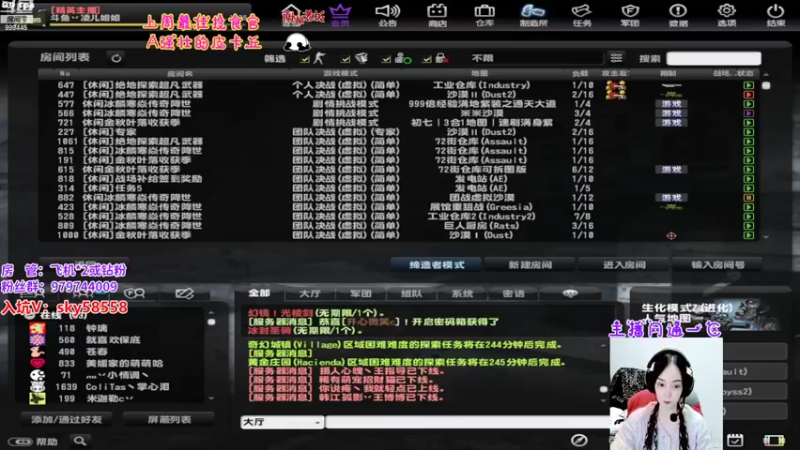
Task: Toggle the locked room filter checkbox
Action: 427,59
